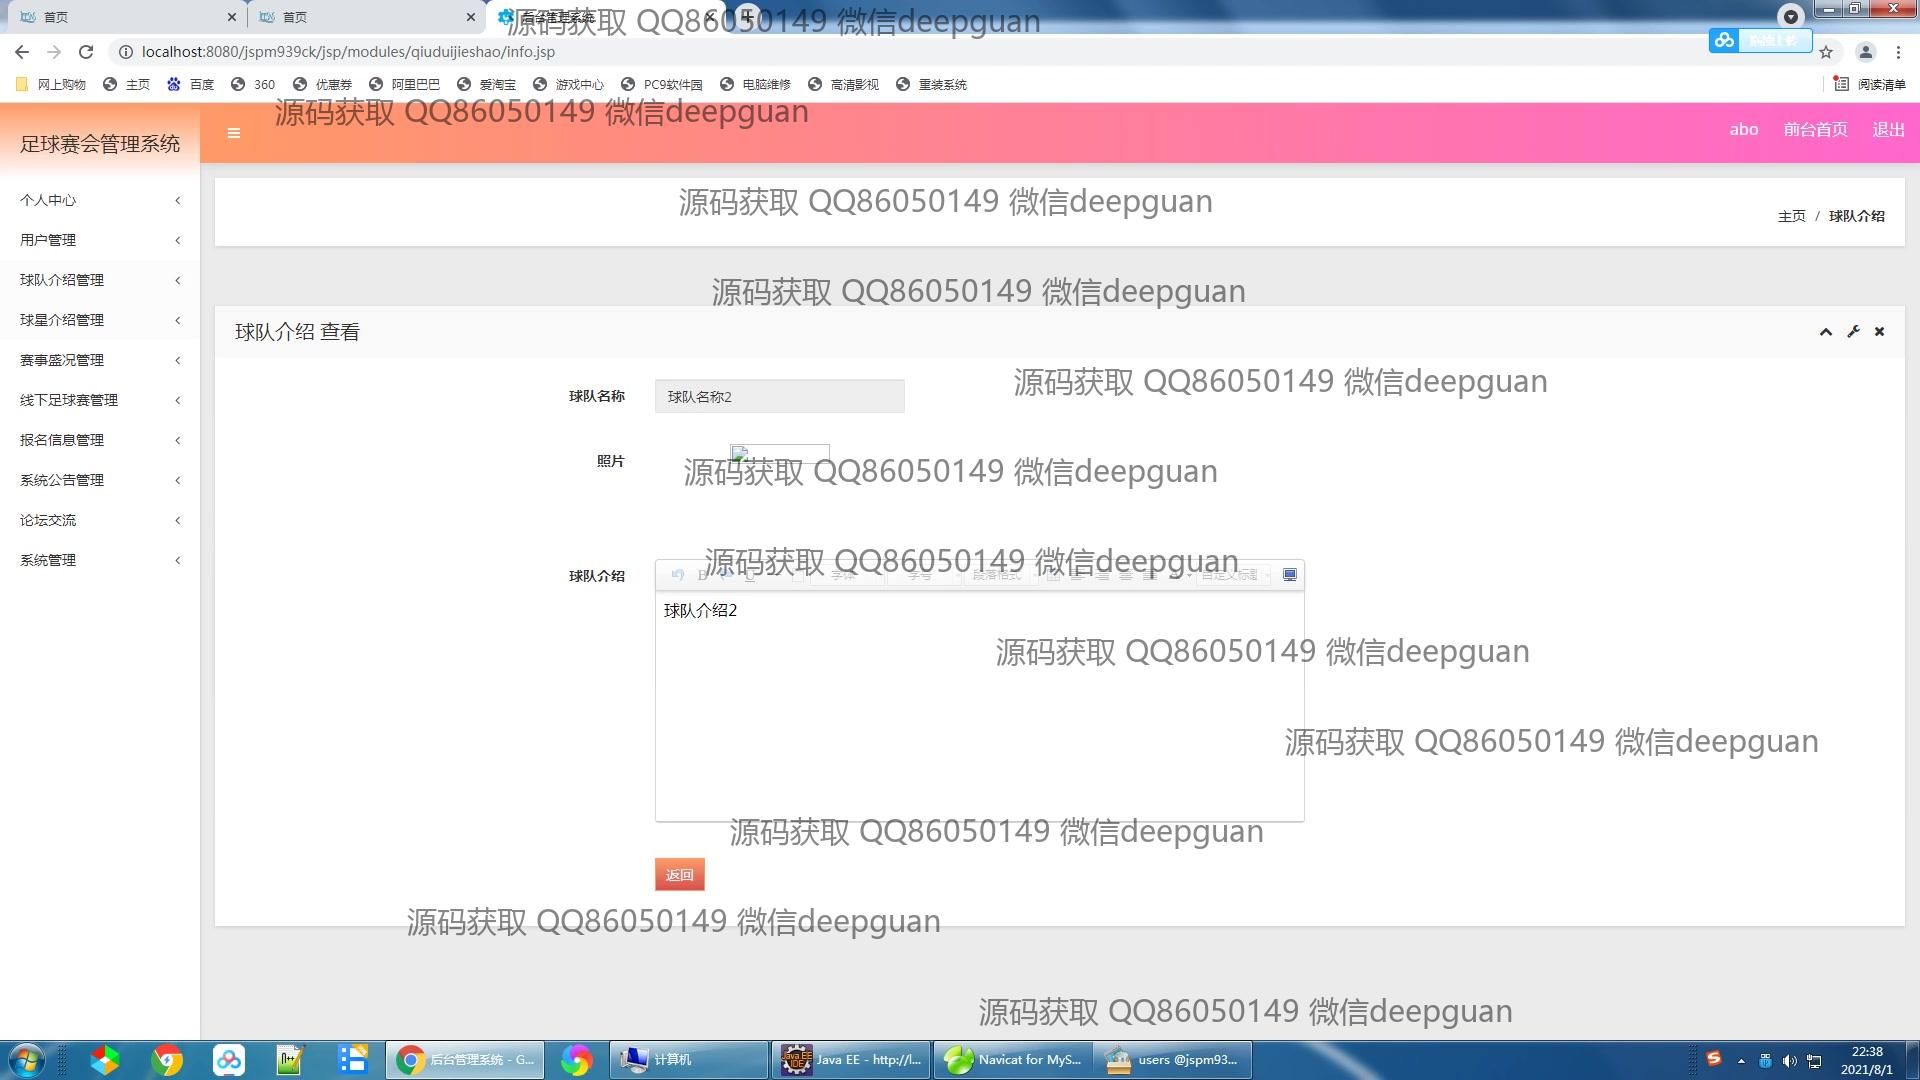
Task: Click the hamburger sidebar toggle icon
Action: 233,133
